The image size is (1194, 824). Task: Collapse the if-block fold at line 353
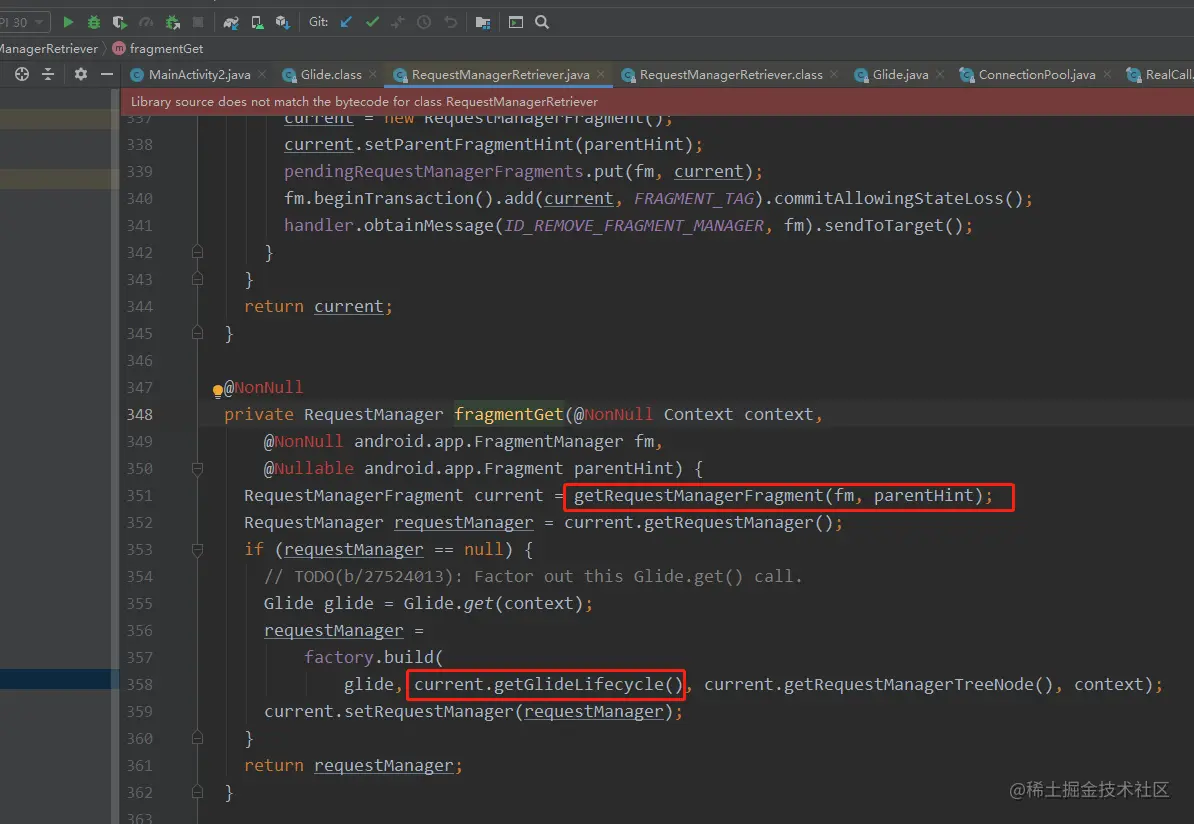pyautogui.click(x=197, y=549)
